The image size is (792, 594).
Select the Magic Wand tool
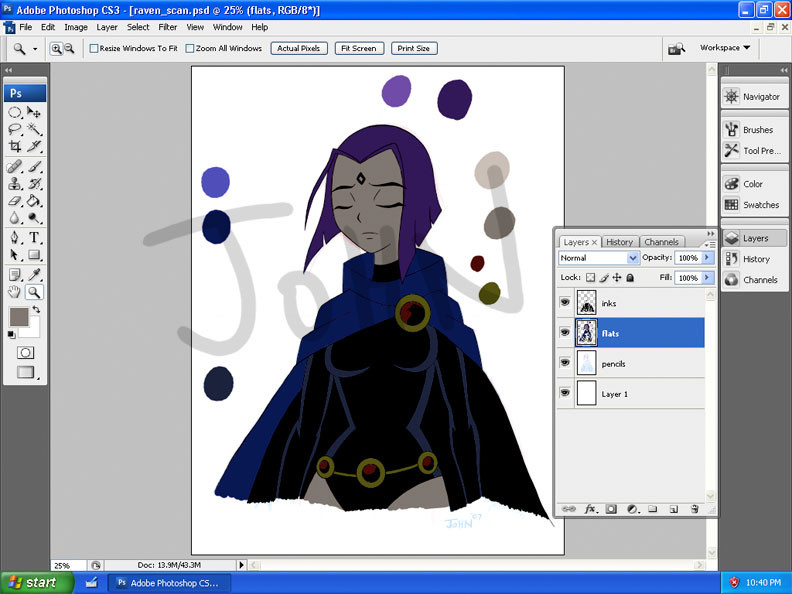pyautogui.click(x=34, y=129)
